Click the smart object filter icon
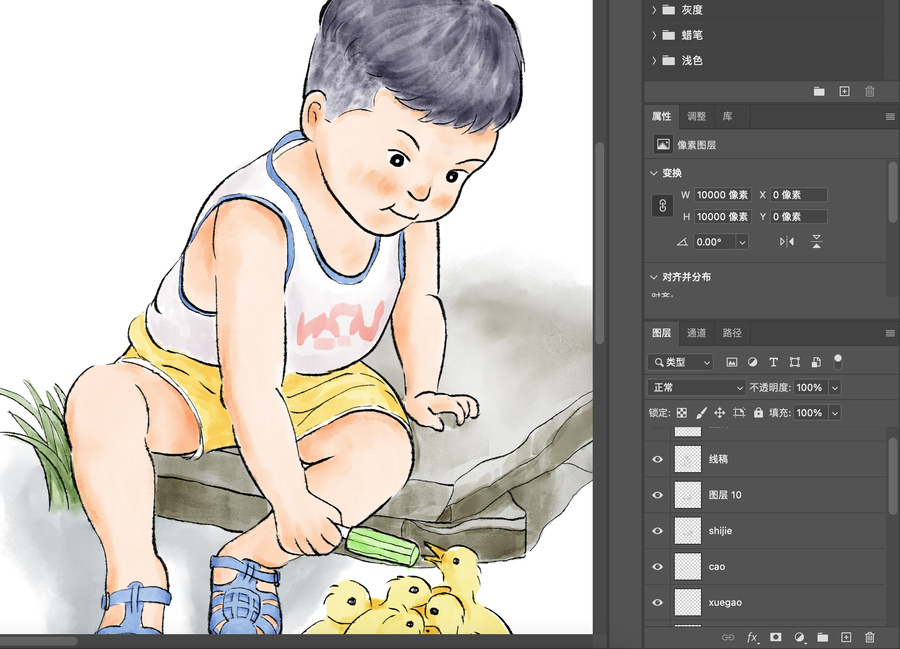This screenshot has height=649, width=900. [816, 362]
